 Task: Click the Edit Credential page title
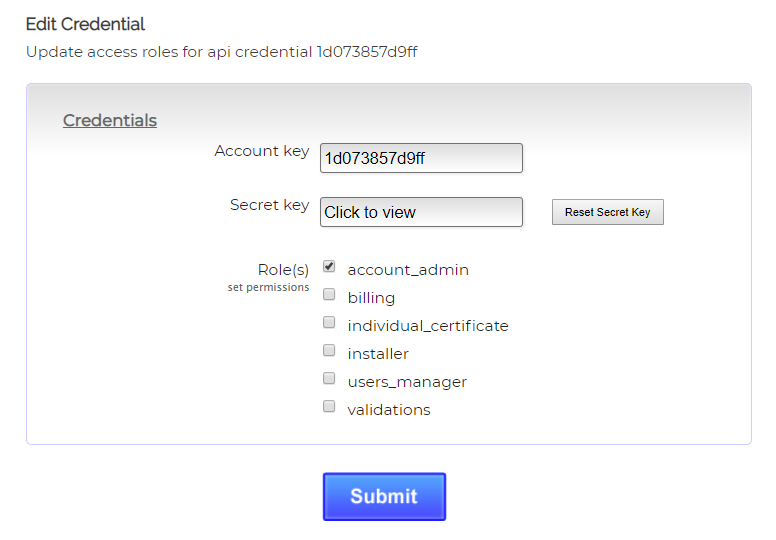coord(86,24)
